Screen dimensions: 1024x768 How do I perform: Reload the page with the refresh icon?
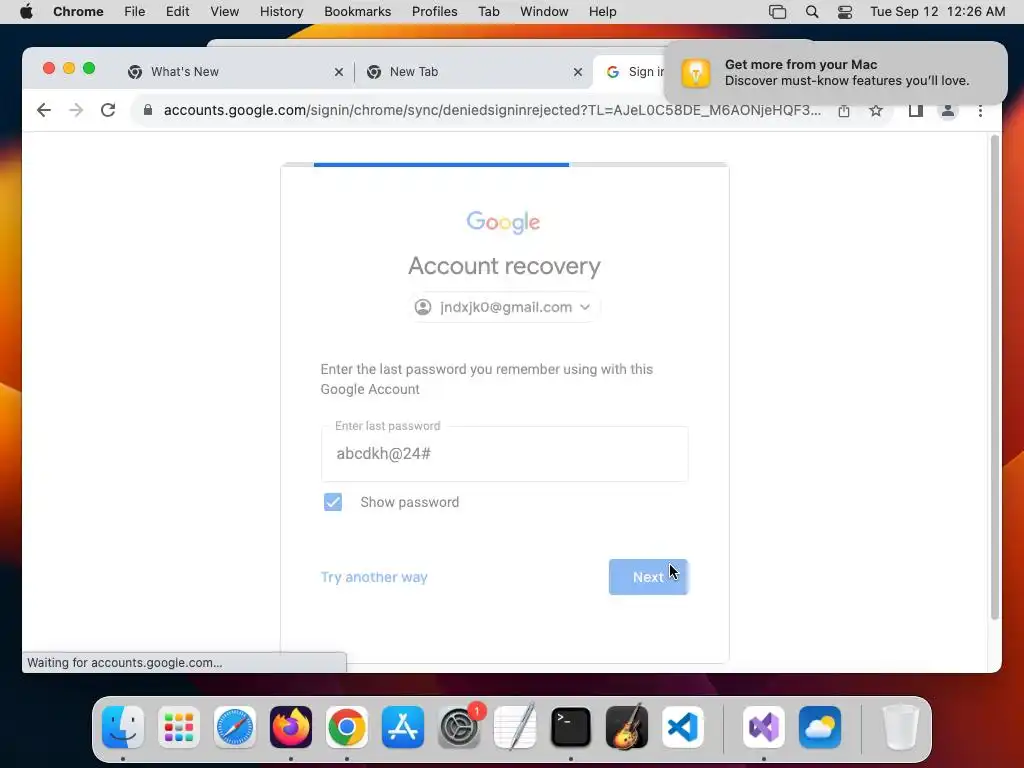[108, 110]
